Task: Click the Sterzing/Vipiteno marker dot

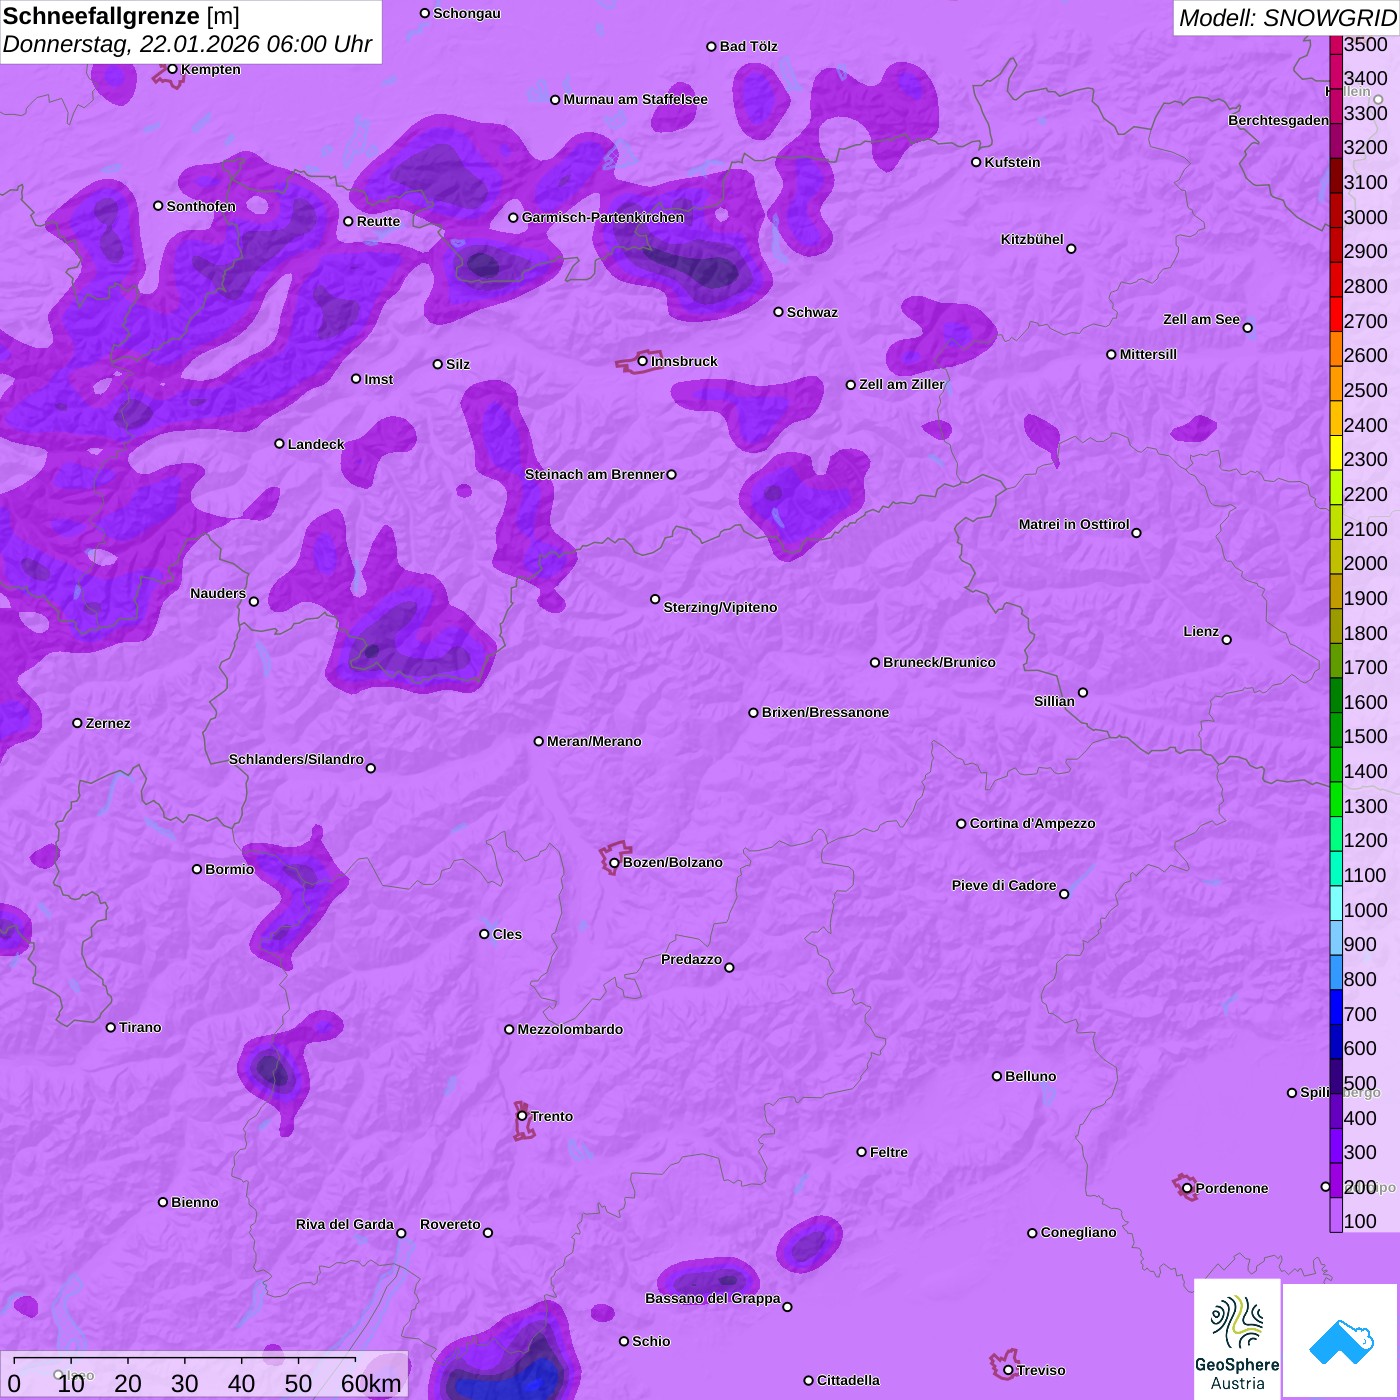Action: coord(655,599)
